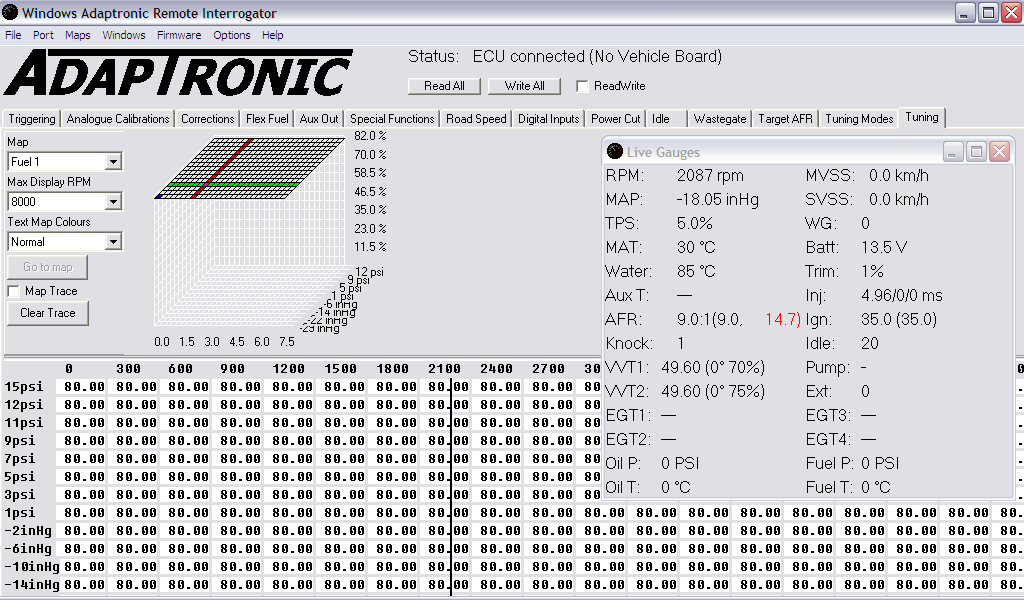Select the 15psi row cell under 300 RPM
The height and width of the screenshot is (600, 1024).
136,387
